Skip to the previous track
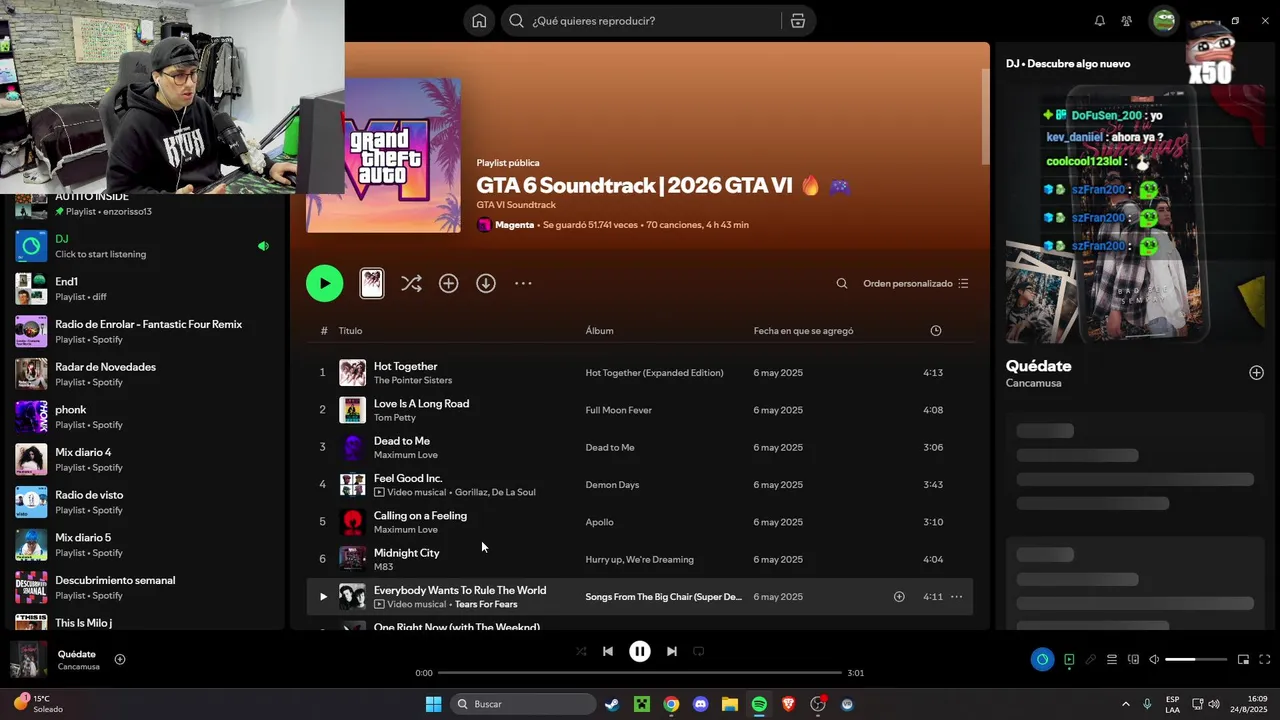 pos(608,651)
